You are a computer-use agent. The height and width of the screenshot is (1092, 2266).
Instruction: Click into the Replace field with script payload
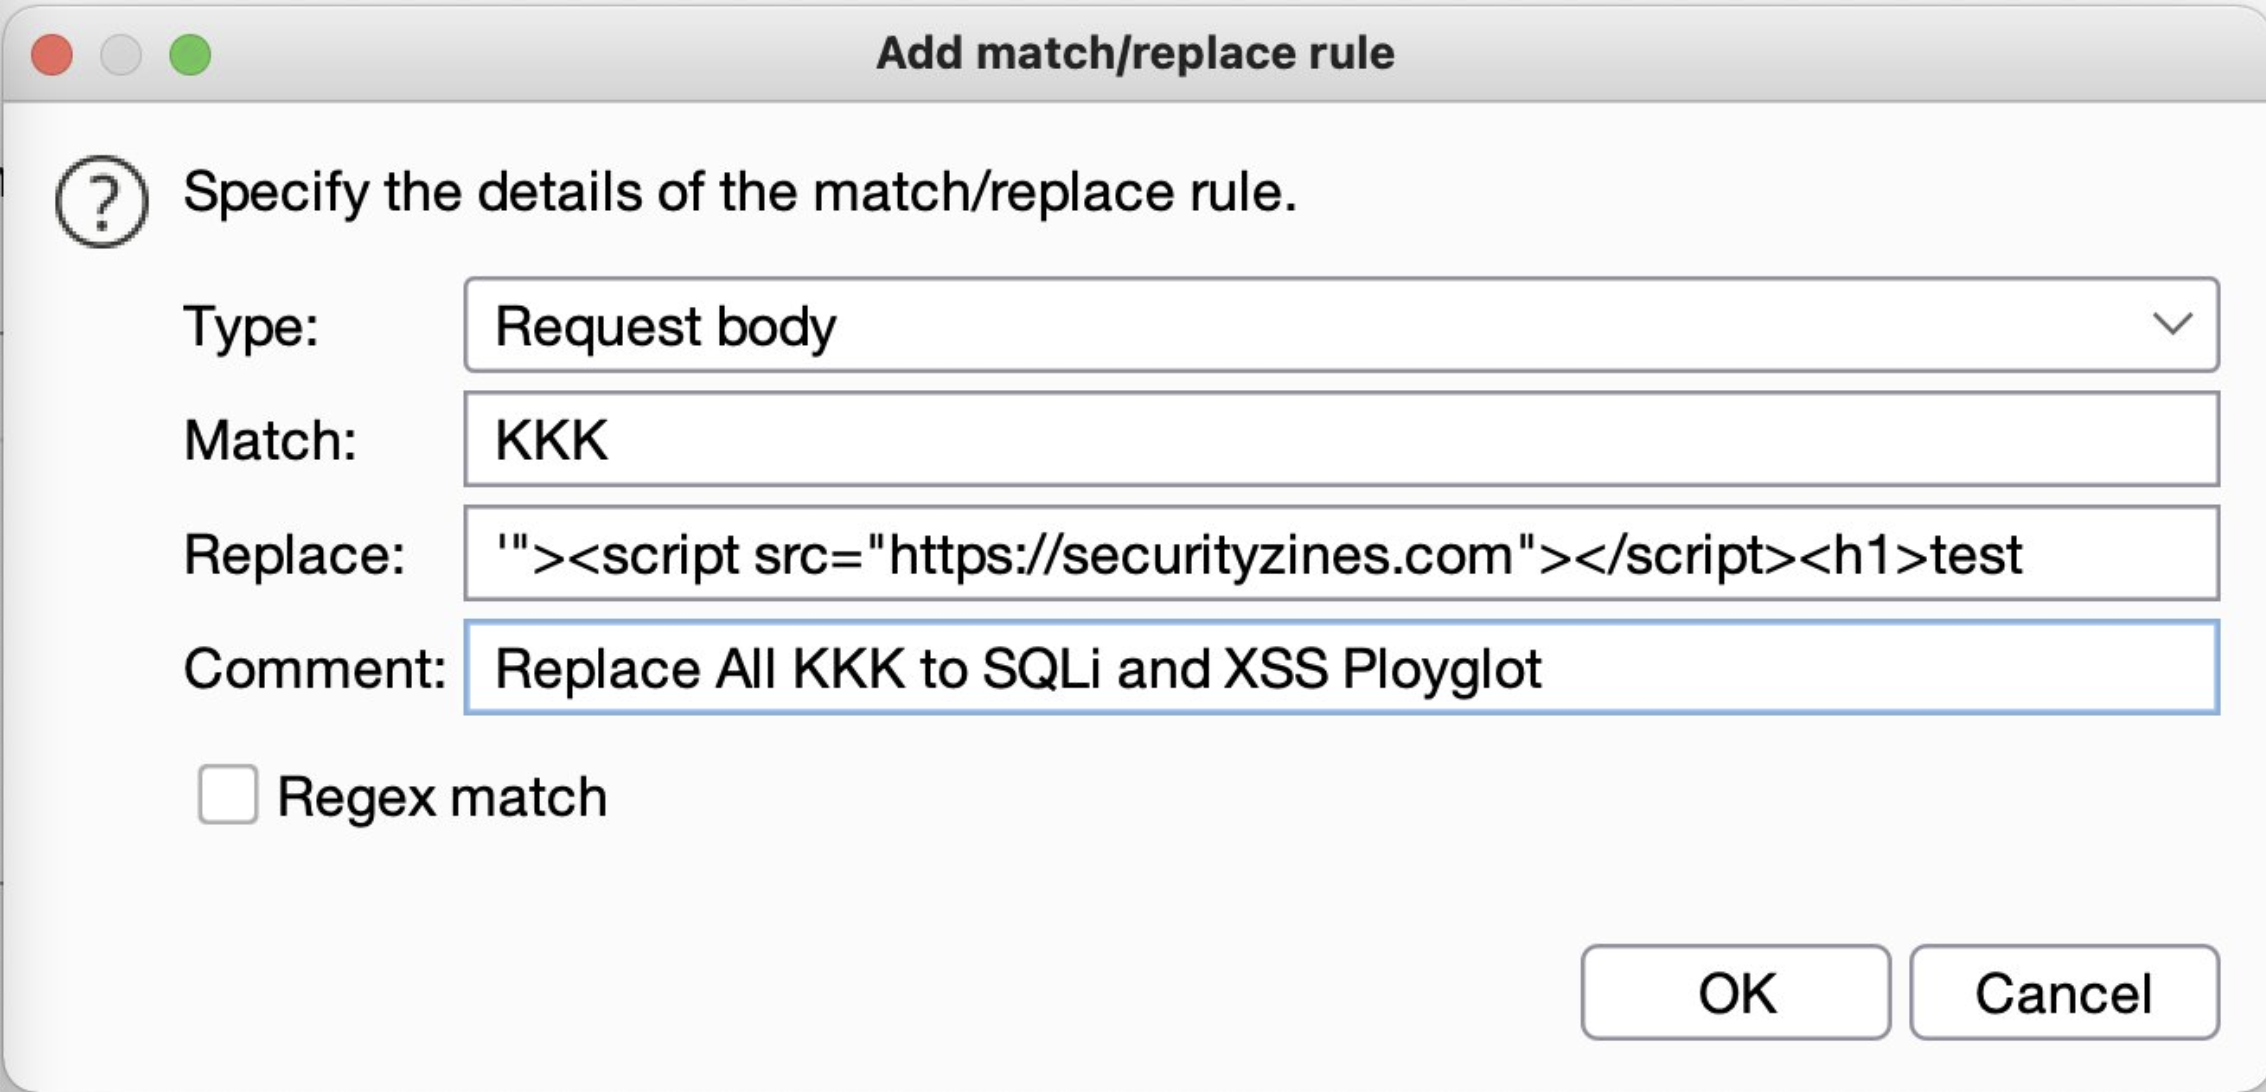coord(1341,553)
